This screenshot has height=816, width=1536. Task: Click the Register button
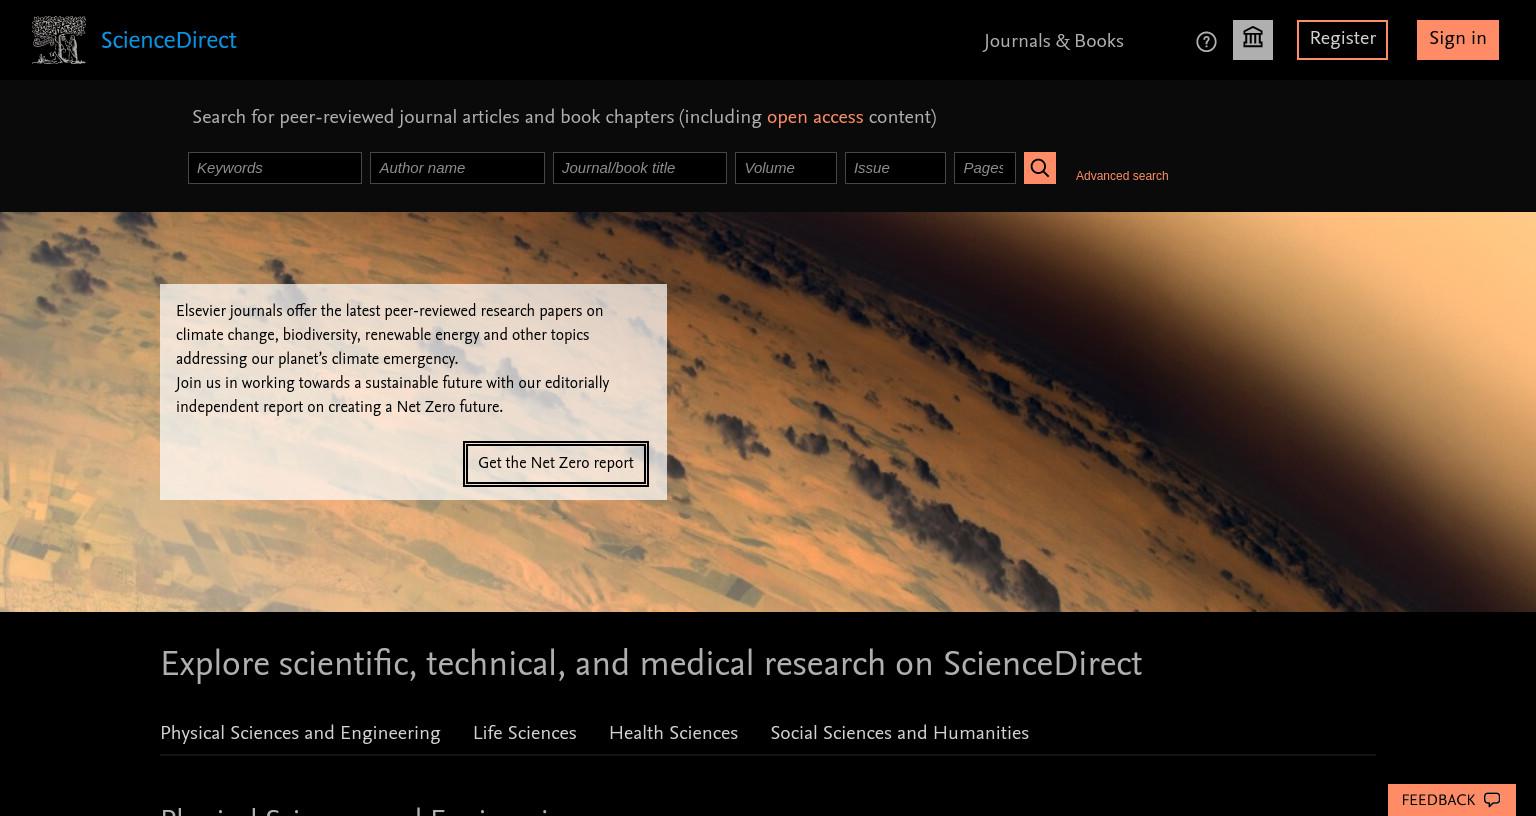[x=1342, y=40]
